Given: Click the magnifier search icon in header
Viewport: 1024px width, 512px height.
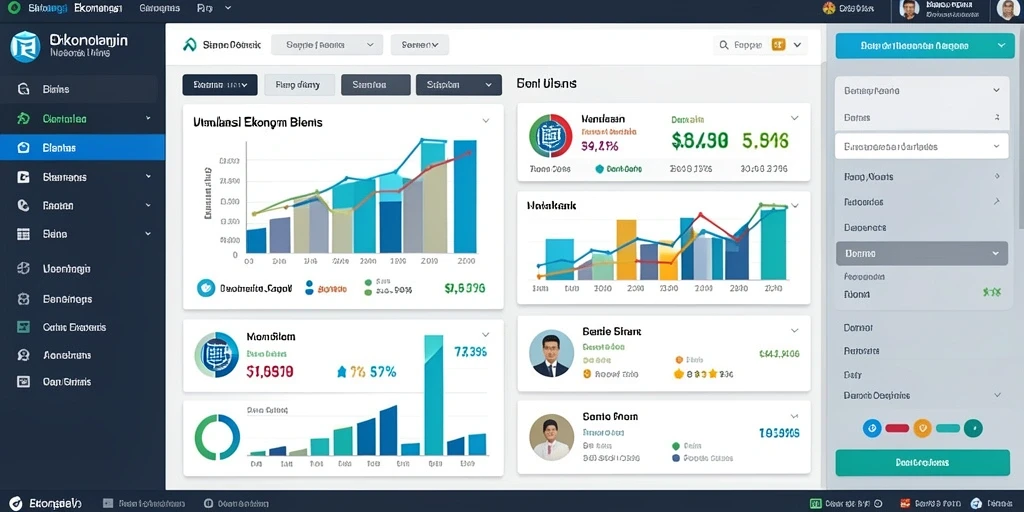Looking at the screenshot, I should coord(724,45).
